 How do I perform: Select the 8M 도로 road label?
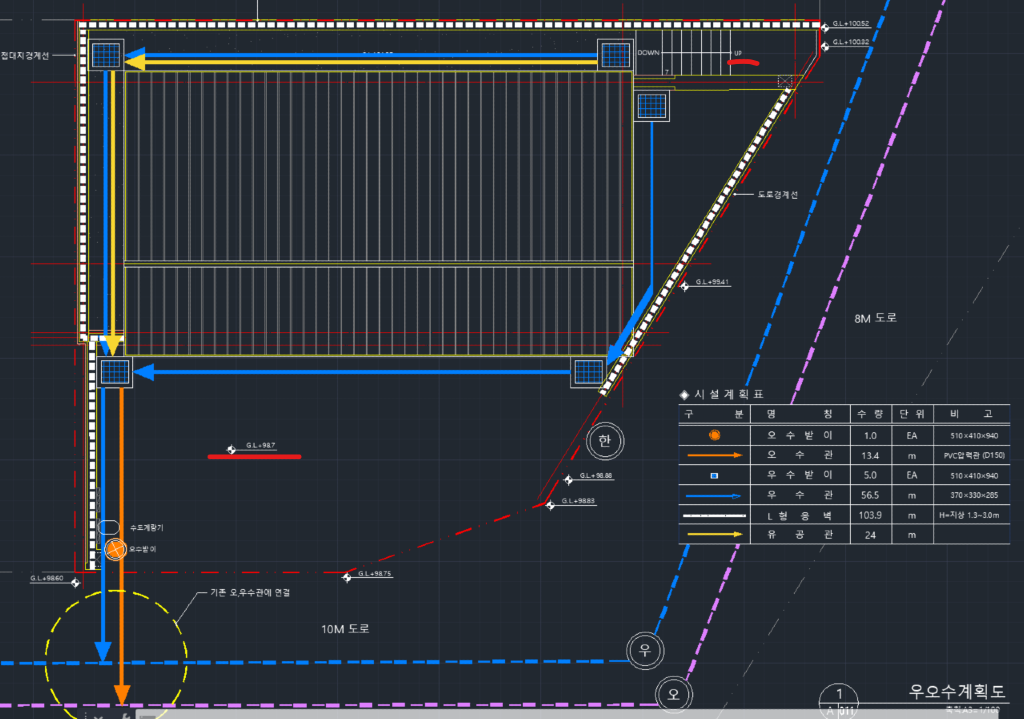[876, 318]
